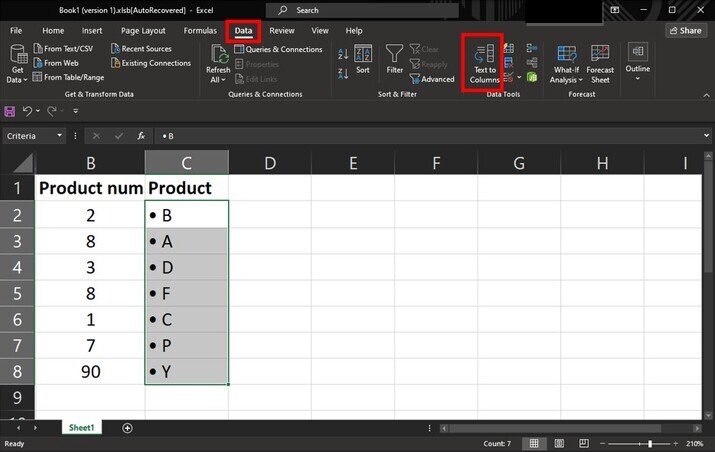Switch to Page Break Preview view
Screen dimensions: 715x452
pyautogui.click(x=584, y=443)
